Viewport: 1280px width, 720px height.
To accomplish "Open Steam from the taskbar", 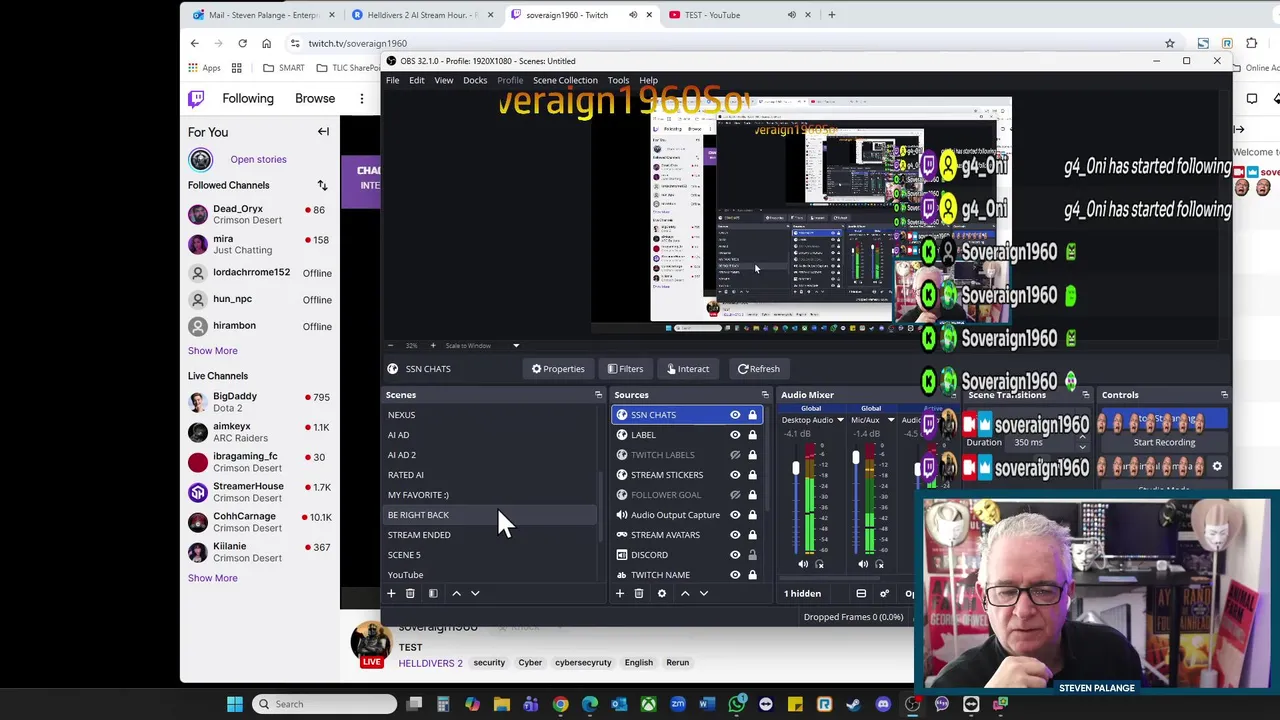I will 854,704.
